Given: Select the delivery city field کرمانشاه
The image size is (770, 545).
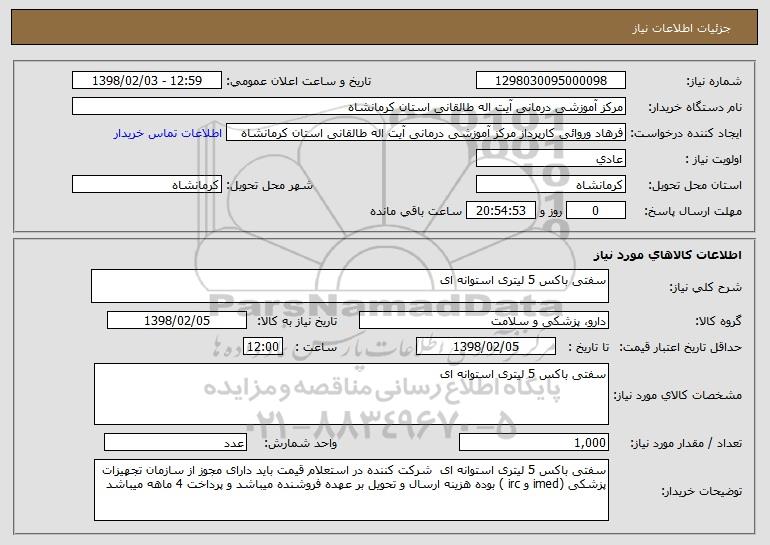Looking at the screenshot, I should 147,185.
